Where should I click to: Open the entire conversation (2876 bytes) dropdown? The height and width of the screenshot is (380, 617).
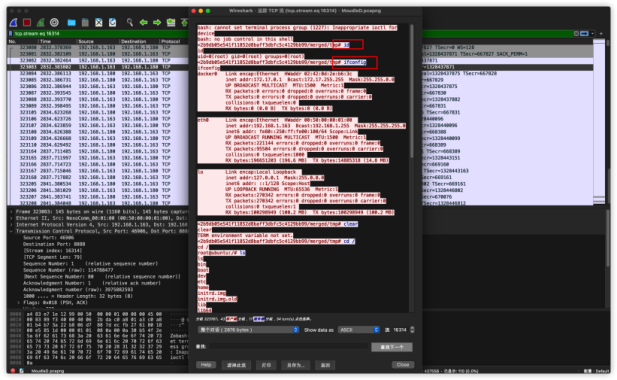pyautogui.click(x=248, y=330)
